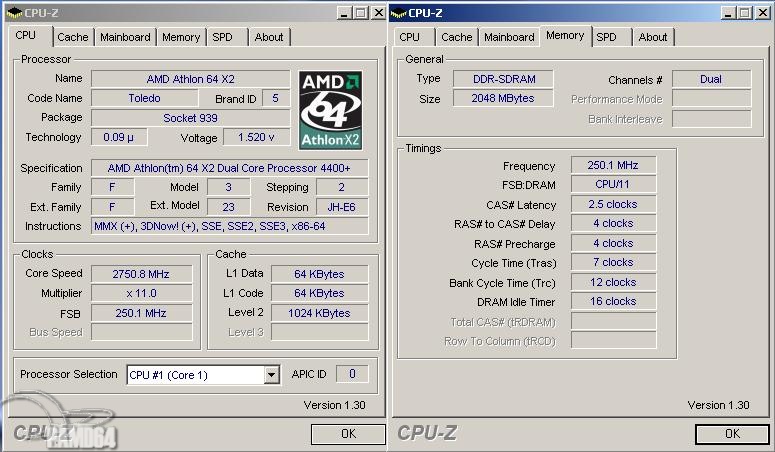Screen dimensions: 775x452
Task: Click the L1 Data value '64 KBytes'
Action: click(x=319, y=274)
